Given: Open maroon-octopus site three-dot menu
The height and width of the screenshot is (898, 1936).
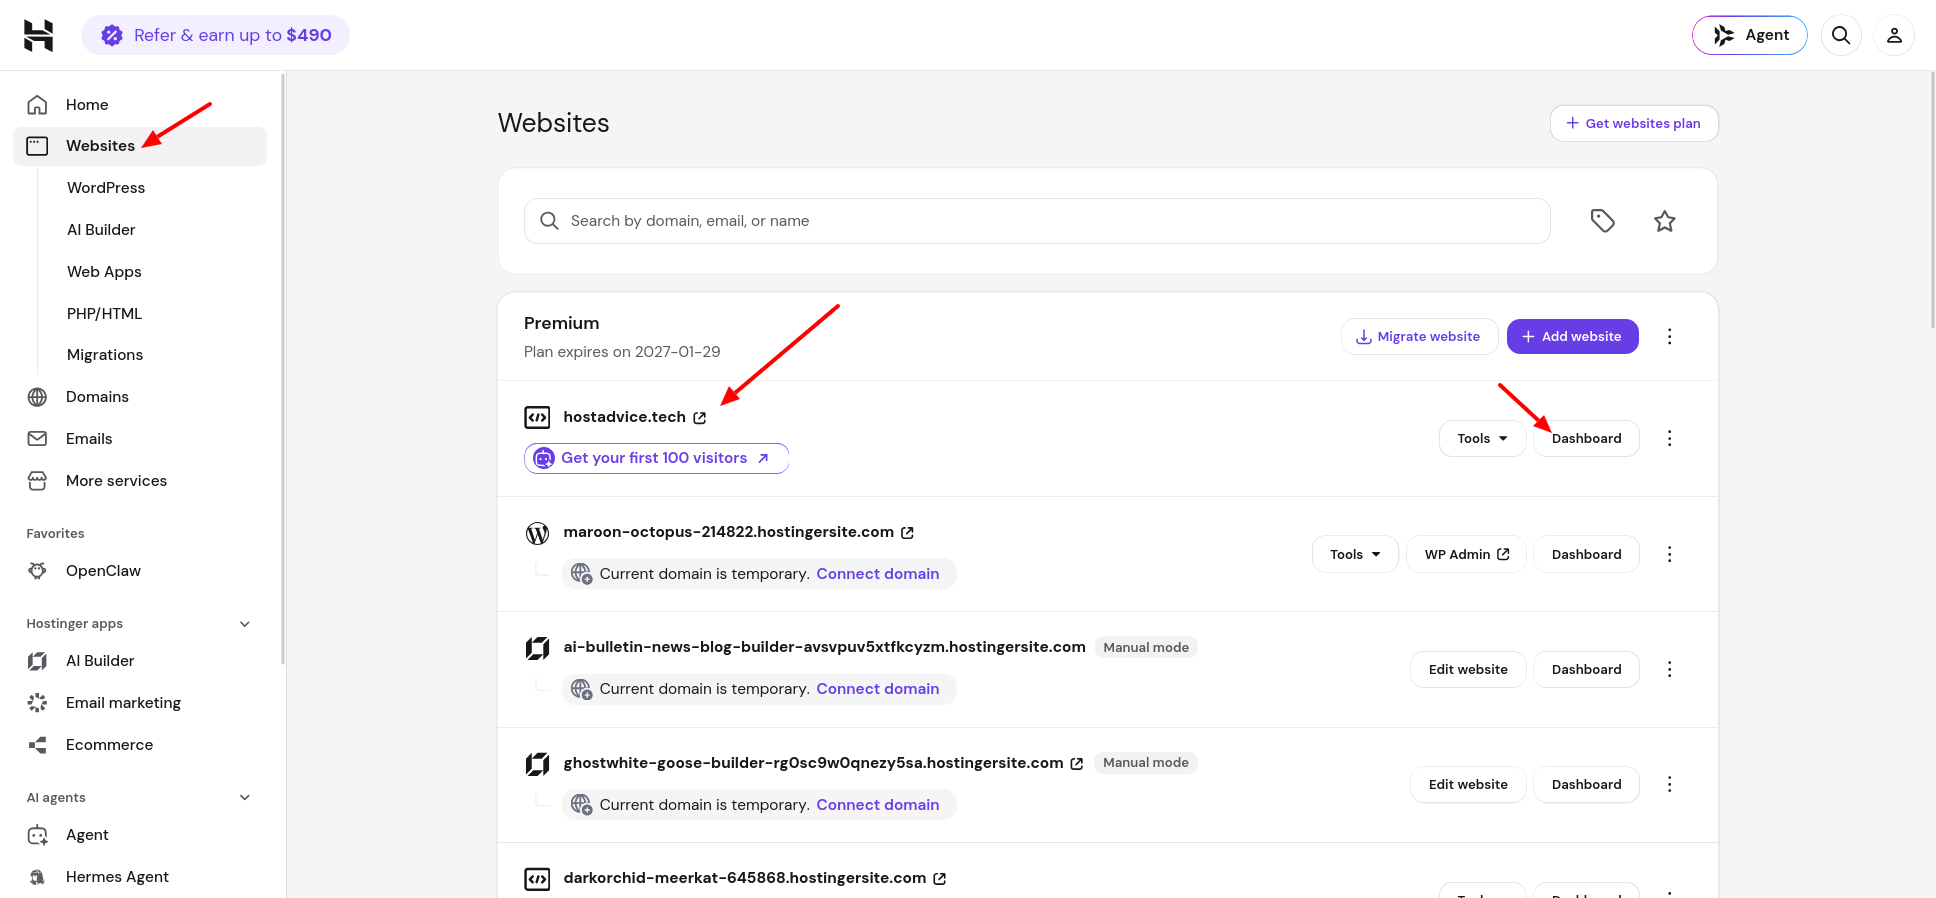Looking at the screenshot, I should [1669, 554].
